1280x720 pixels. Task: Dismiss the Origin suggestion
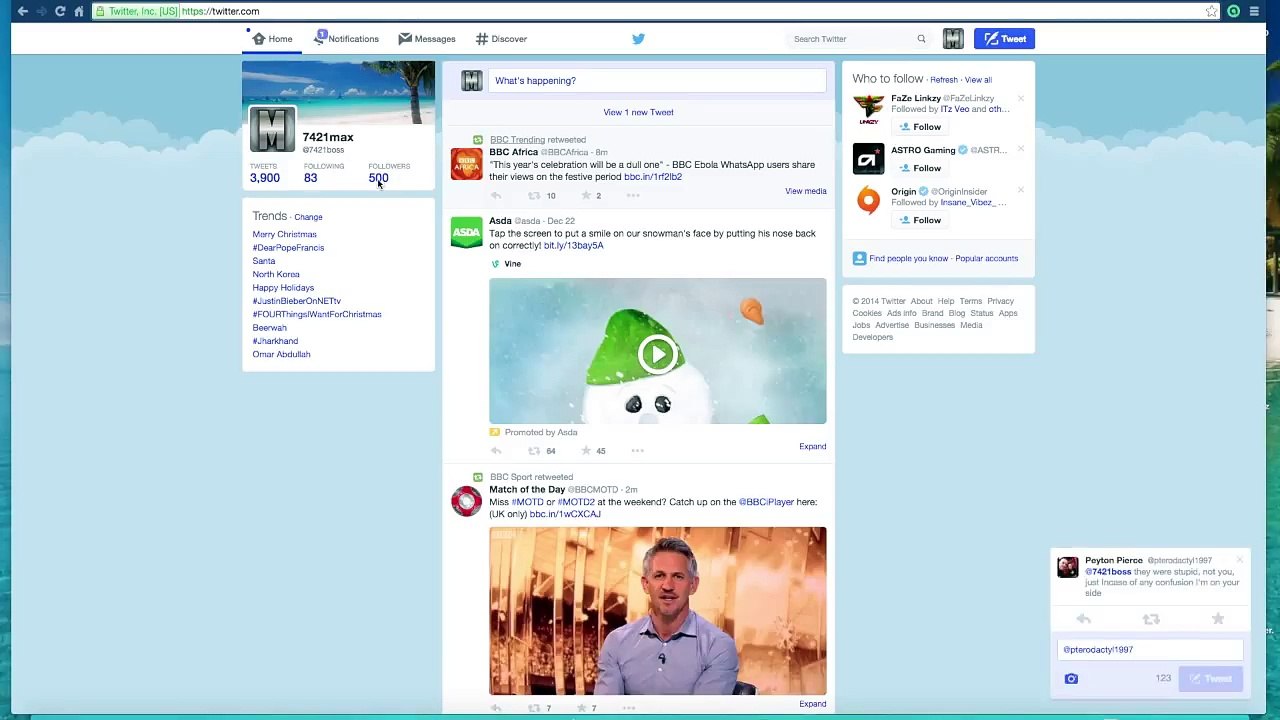point(1021,190)
